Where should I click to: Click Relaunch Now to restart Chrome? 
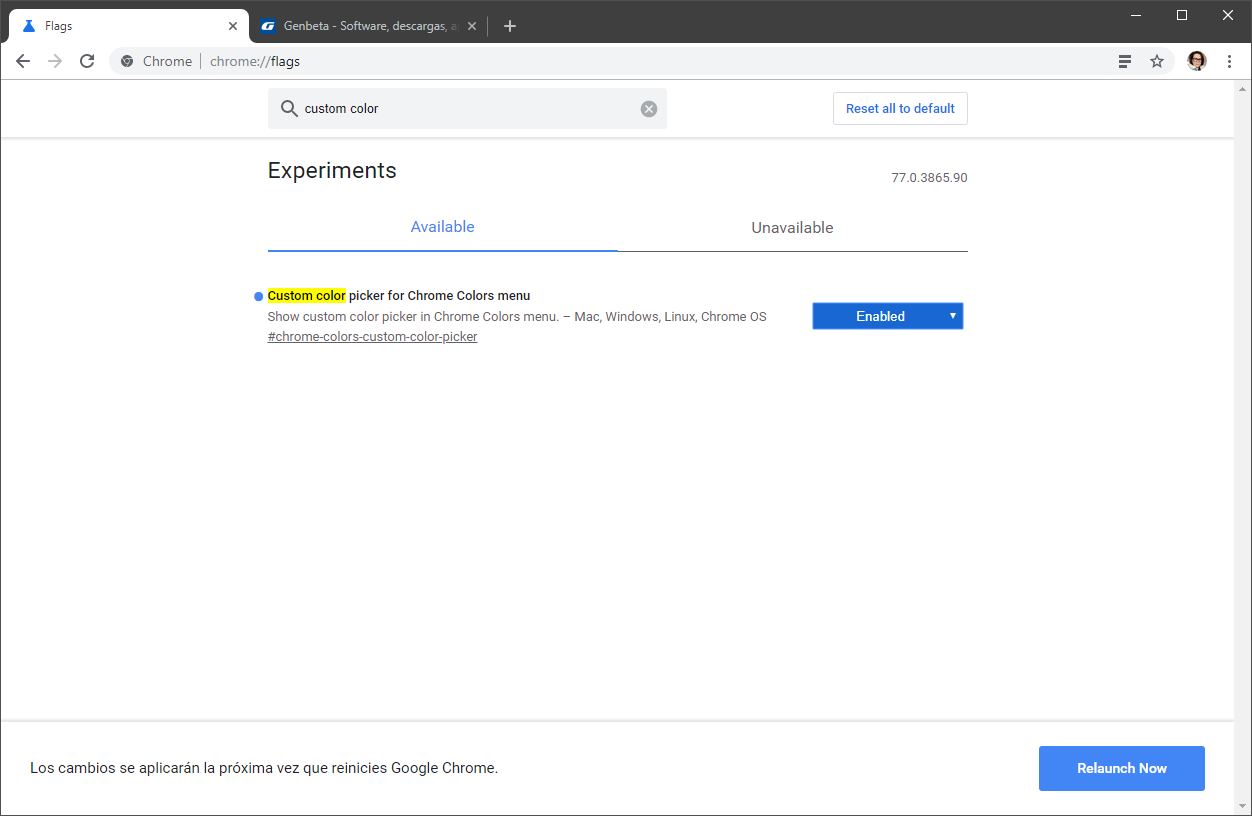pyautogui.click(x=1121, y=768)
